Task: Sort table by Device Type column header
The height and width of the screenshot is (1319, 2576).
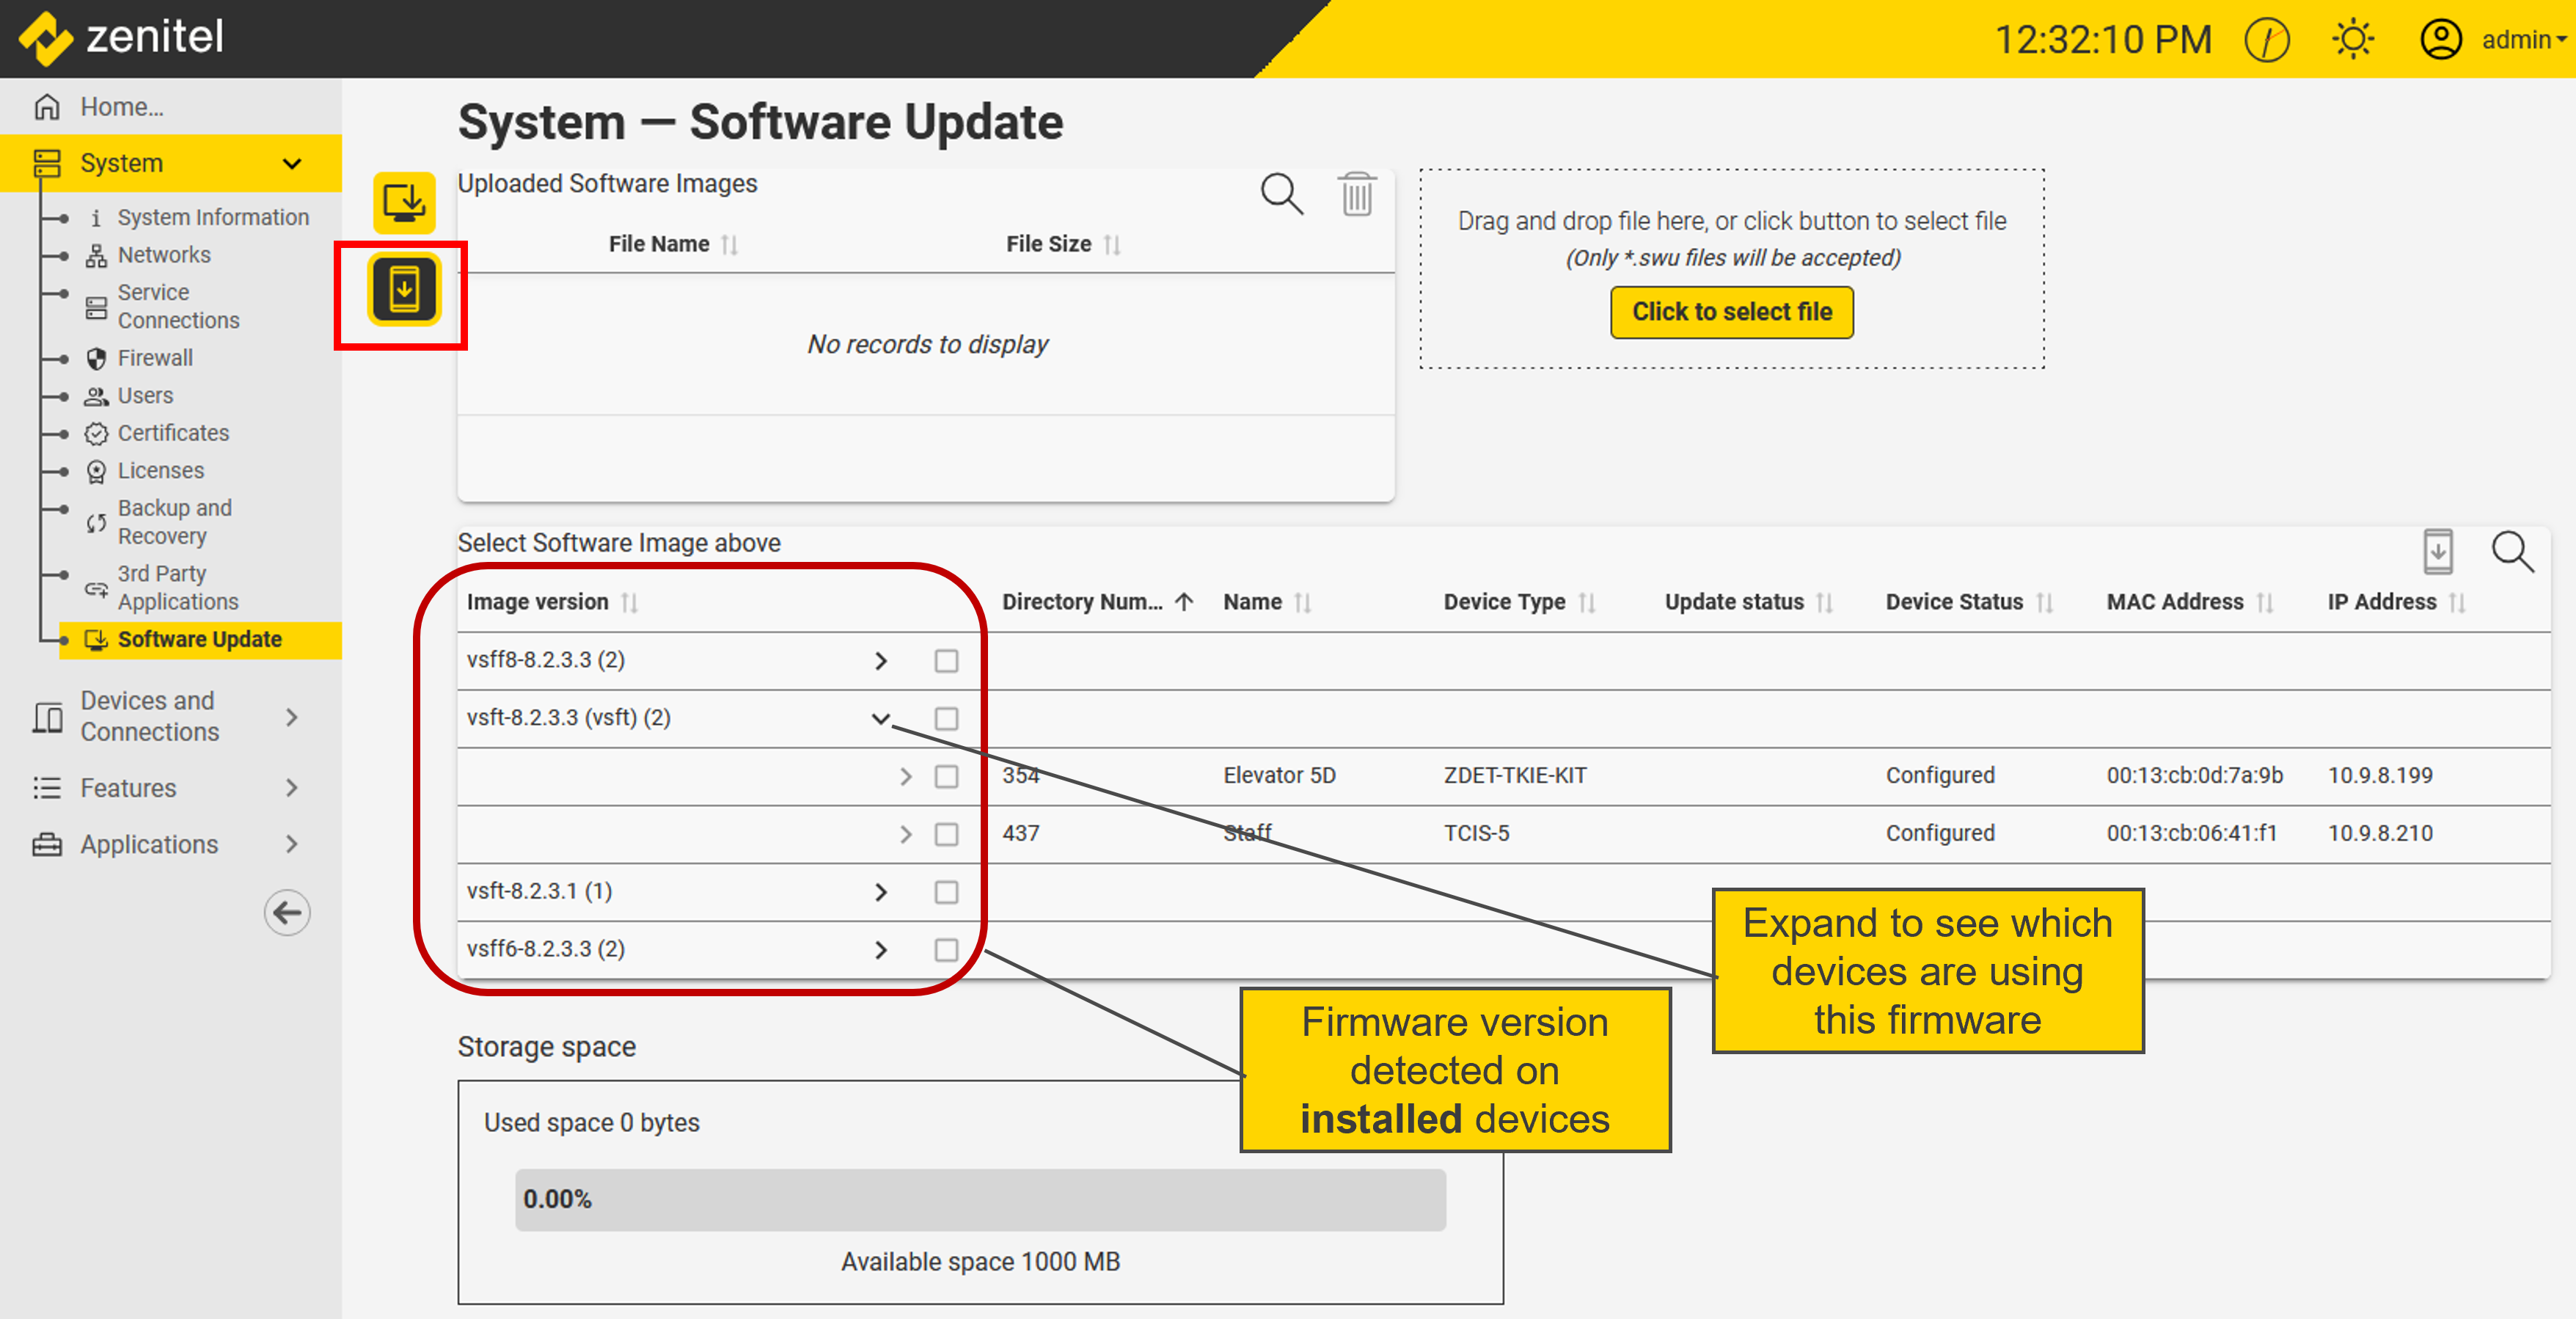Action: point(1504,602)
